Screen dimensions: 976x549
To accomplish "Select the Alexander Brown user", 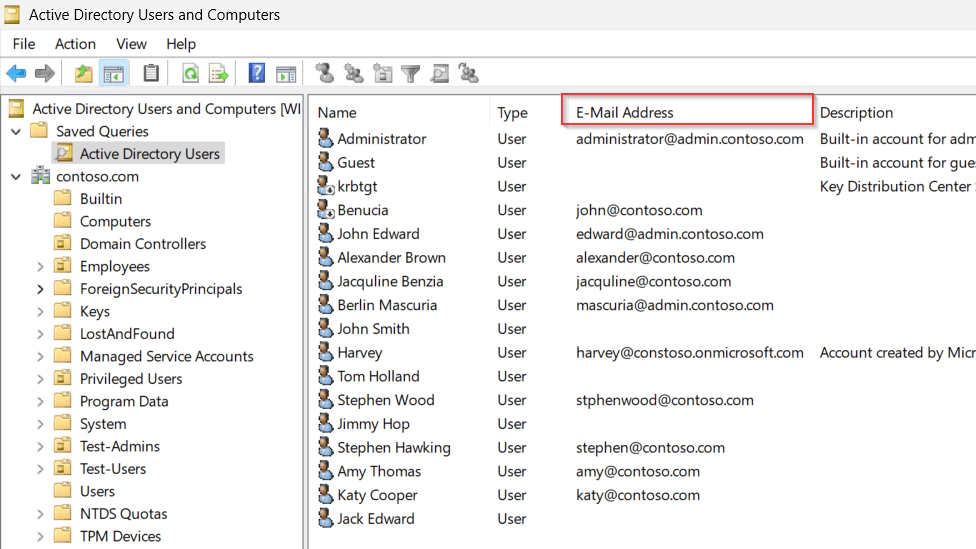I will pos(392,258).
